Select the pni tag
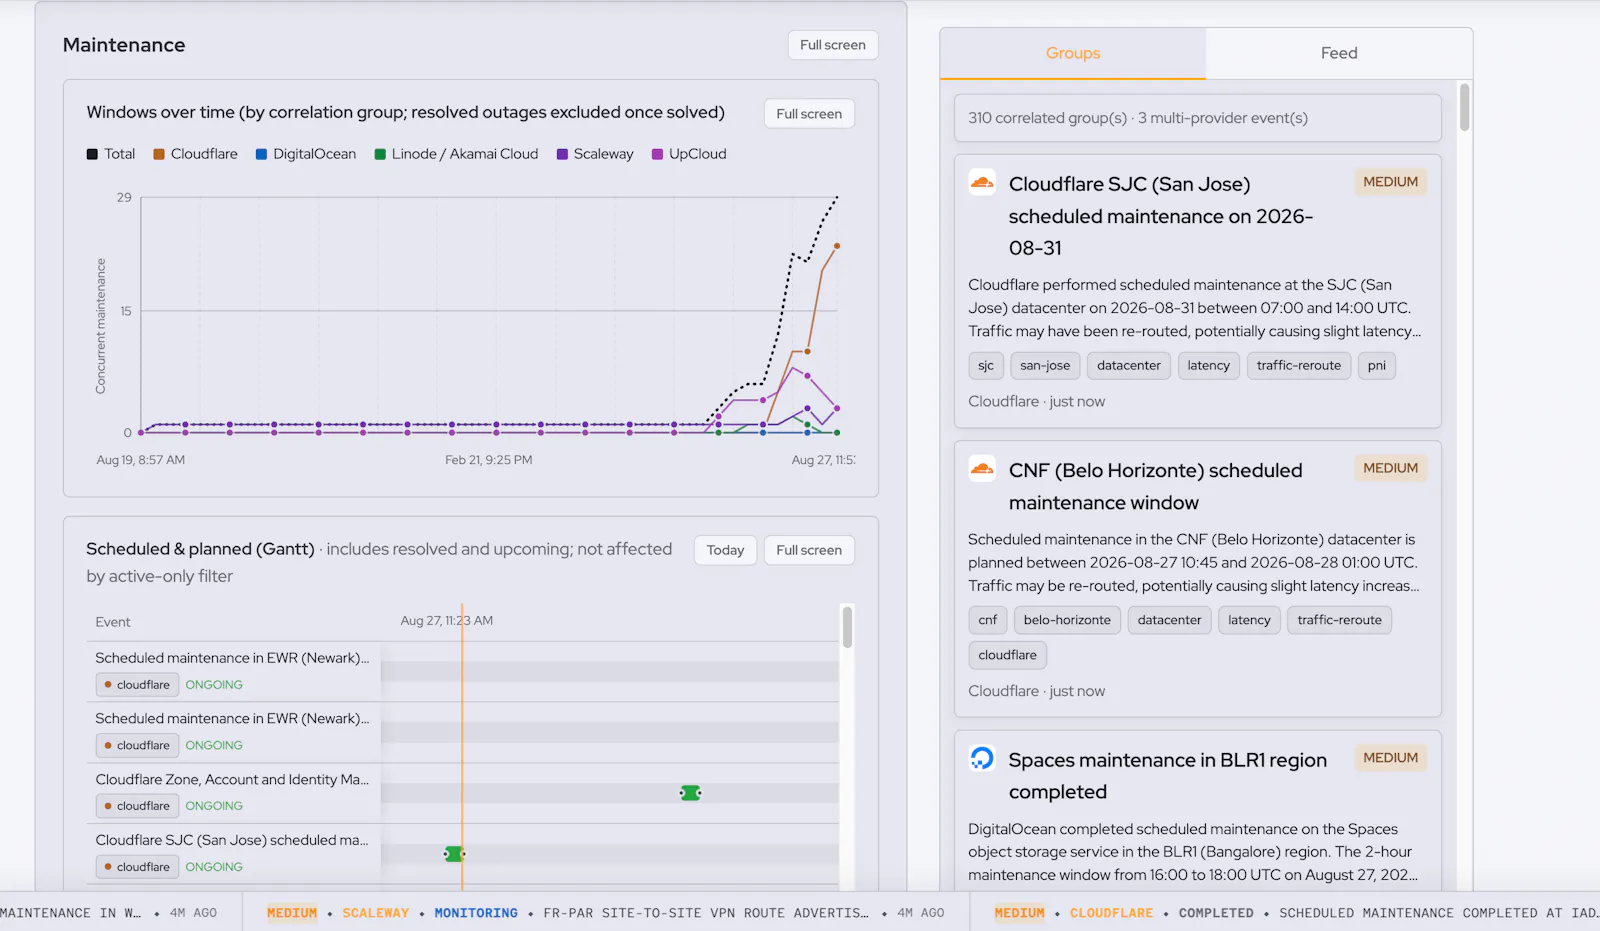1600x931 pixels. click(x=1377, y=366)
